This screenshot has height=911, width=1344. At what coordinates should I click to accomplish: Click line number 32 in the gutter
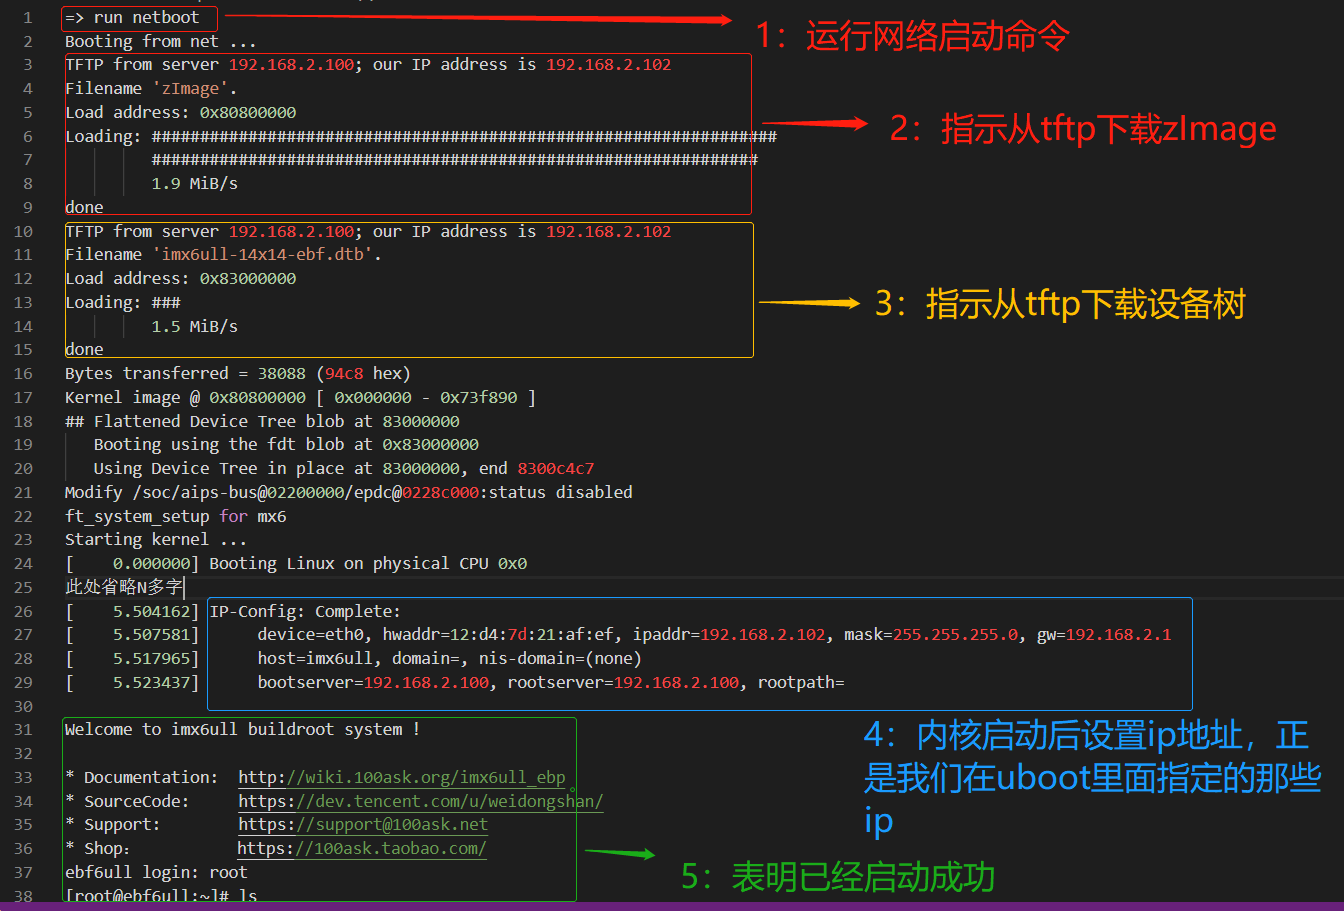click(x=24, y=753)
